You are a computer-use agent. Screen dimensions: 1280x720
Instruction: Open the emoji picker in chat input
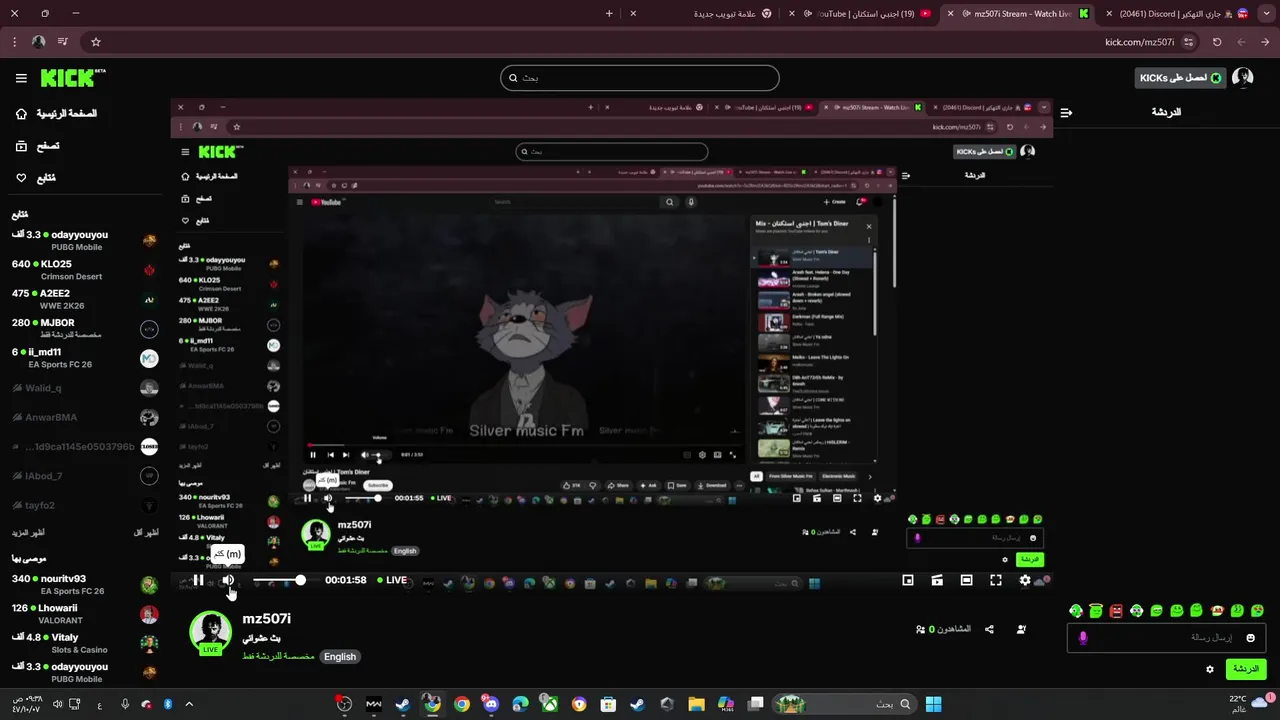tap(1250, 638)
